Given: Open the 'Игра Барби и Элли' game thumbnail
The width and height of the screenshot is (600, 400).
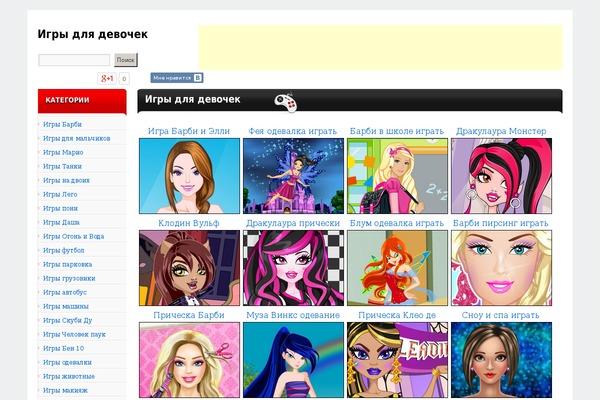Looking at the screenshot, I should 189,176.
